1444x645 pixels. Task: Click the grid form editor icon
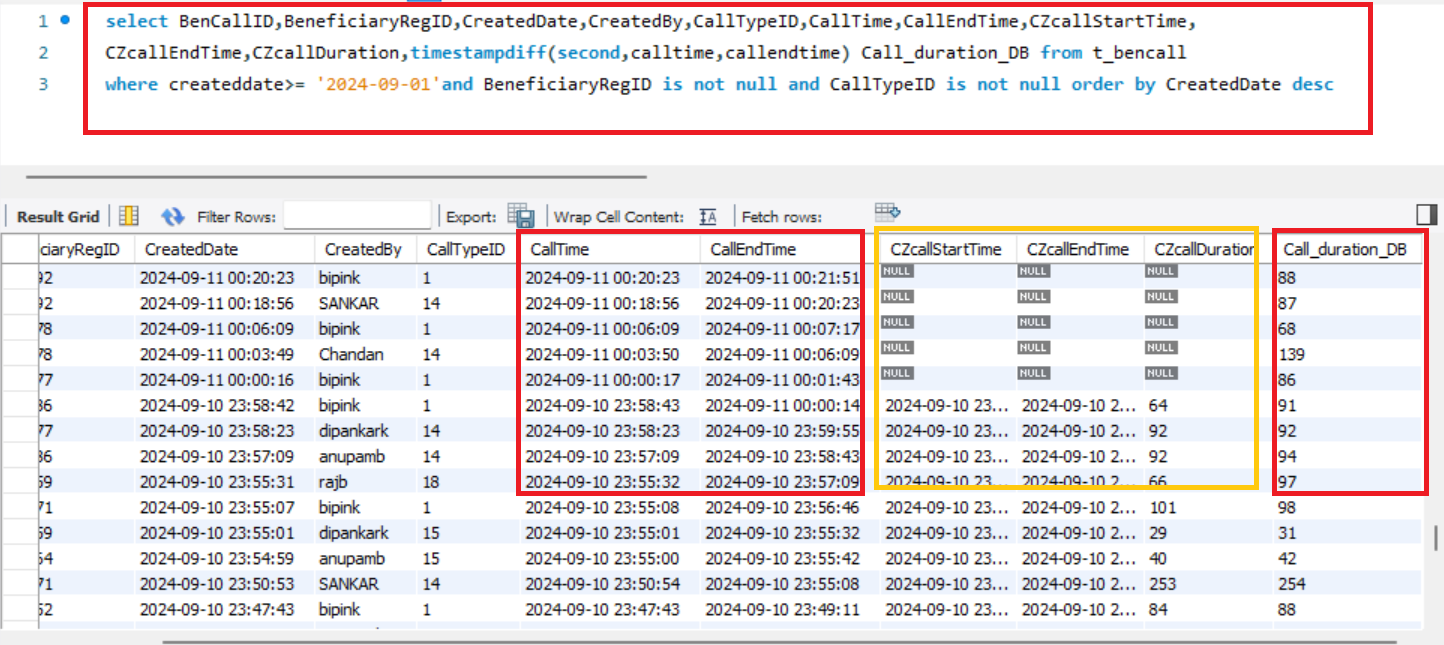[x=128, y=216]
